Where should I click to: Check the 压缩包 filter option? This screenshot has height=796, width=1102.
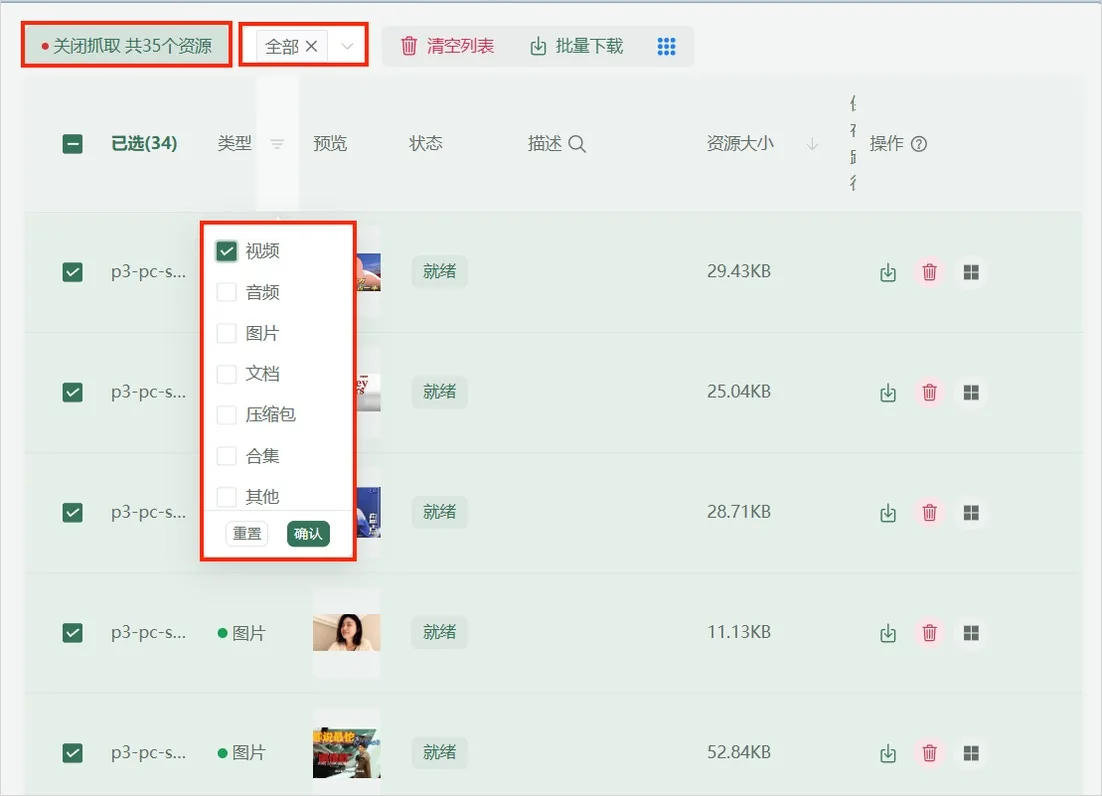tap(226, 415)
